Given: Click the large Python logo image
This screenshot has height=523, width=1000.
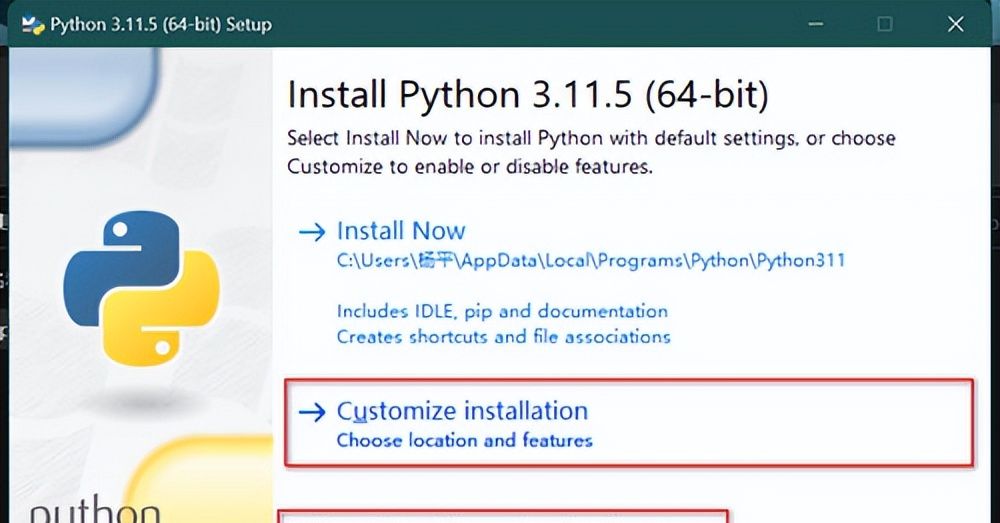Looking at the screenshot, I should [142, 288].
